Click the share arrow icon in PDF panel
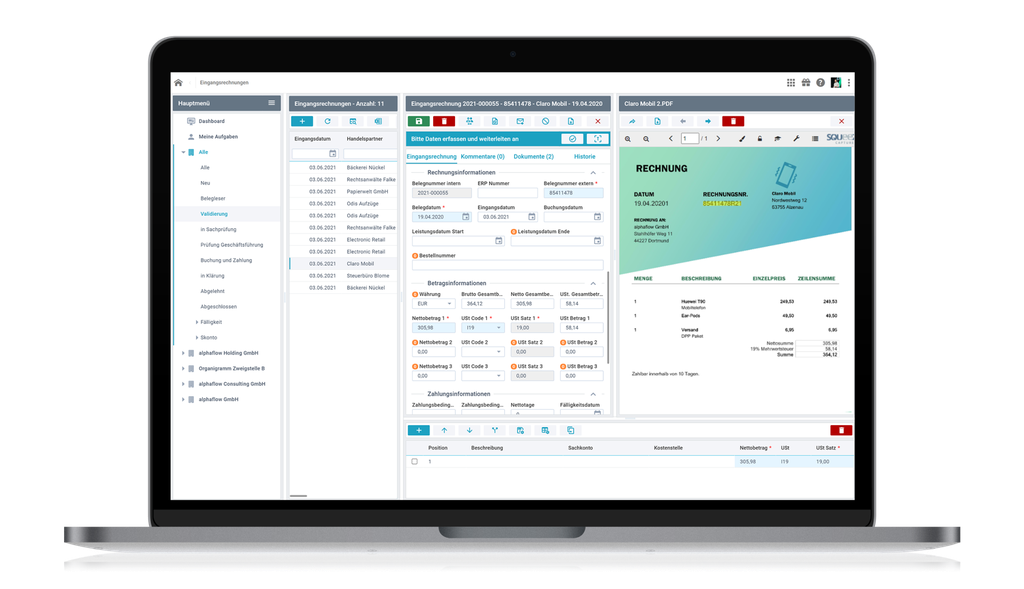This screenshot has height=589, width=1024. (632, 121)
